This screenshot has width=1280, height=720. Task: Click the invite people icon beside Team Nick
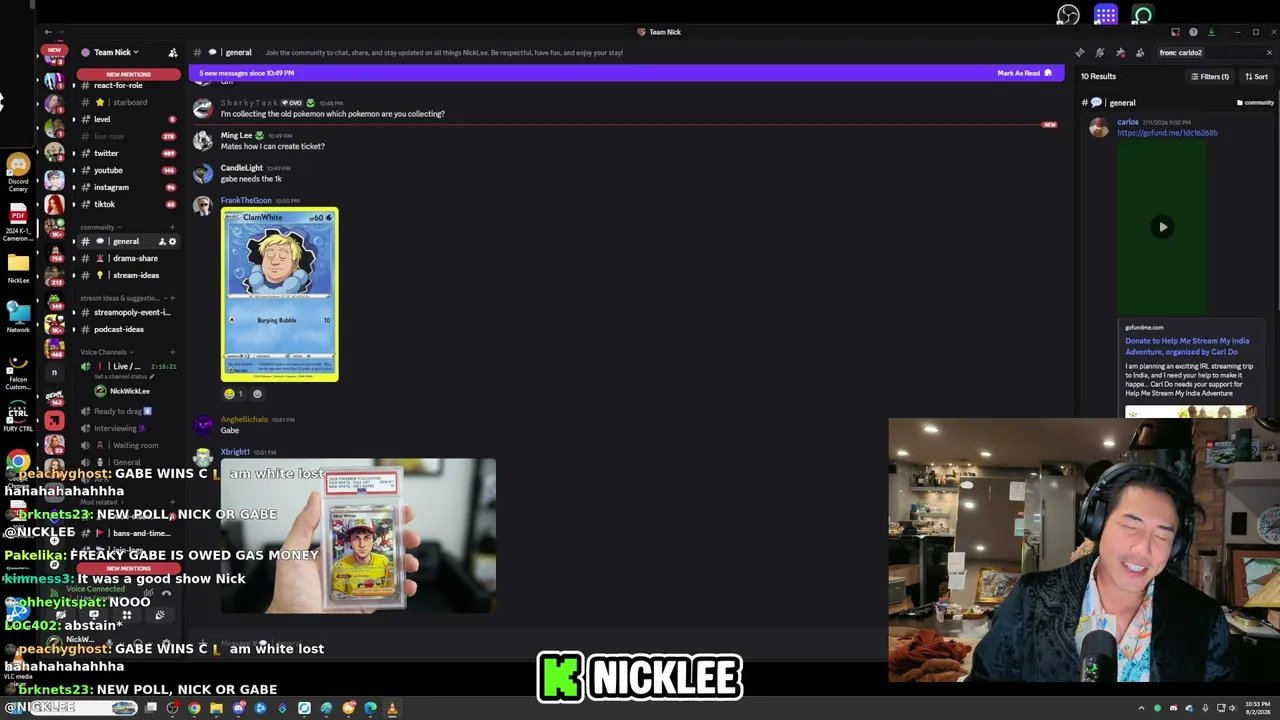(172, 52)
